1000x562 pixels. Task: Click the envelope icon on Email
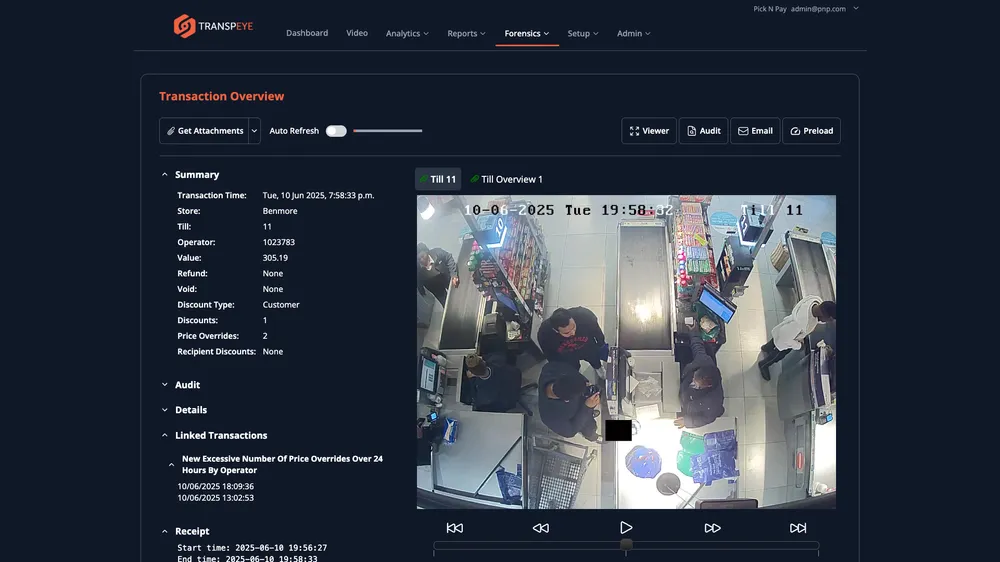pos(743,131)
